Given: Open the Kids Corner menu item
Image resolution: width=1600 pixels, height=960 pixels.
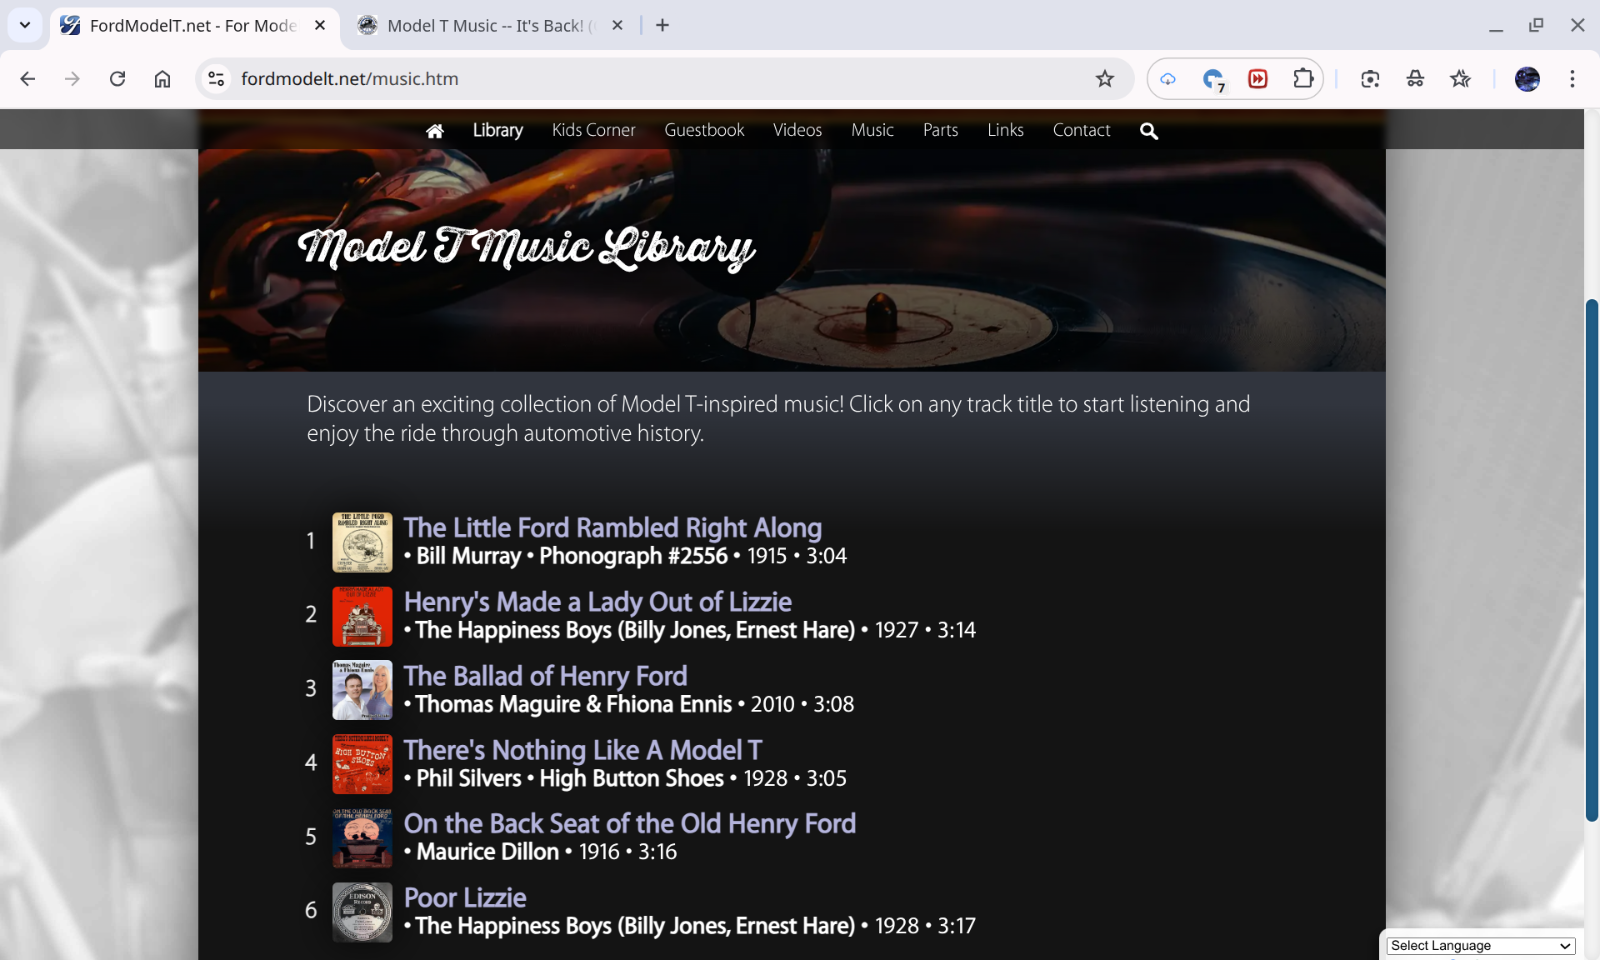Looking at the screenshot, I should (x=593, y=130).
